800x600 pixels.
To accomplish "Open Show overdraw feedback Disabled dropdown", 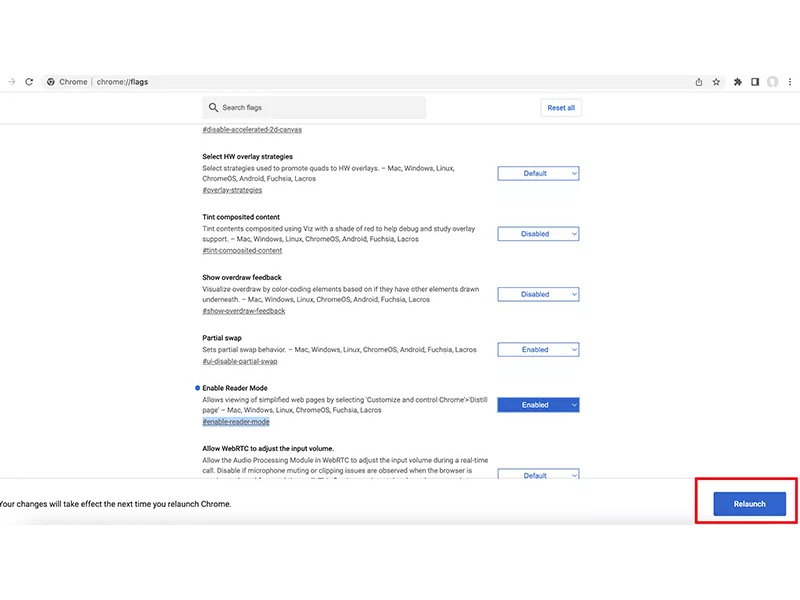I will pyautogui.click(x=538, y=294).
